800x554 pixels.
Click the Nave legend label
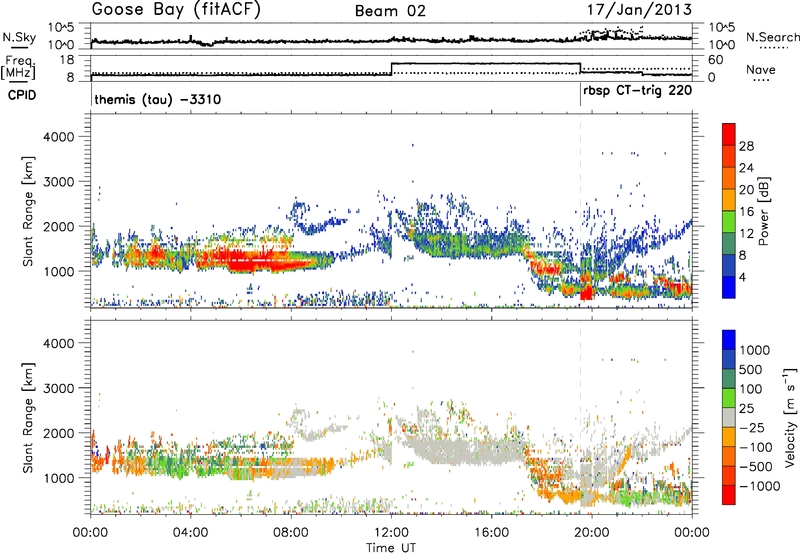point(761,69)
